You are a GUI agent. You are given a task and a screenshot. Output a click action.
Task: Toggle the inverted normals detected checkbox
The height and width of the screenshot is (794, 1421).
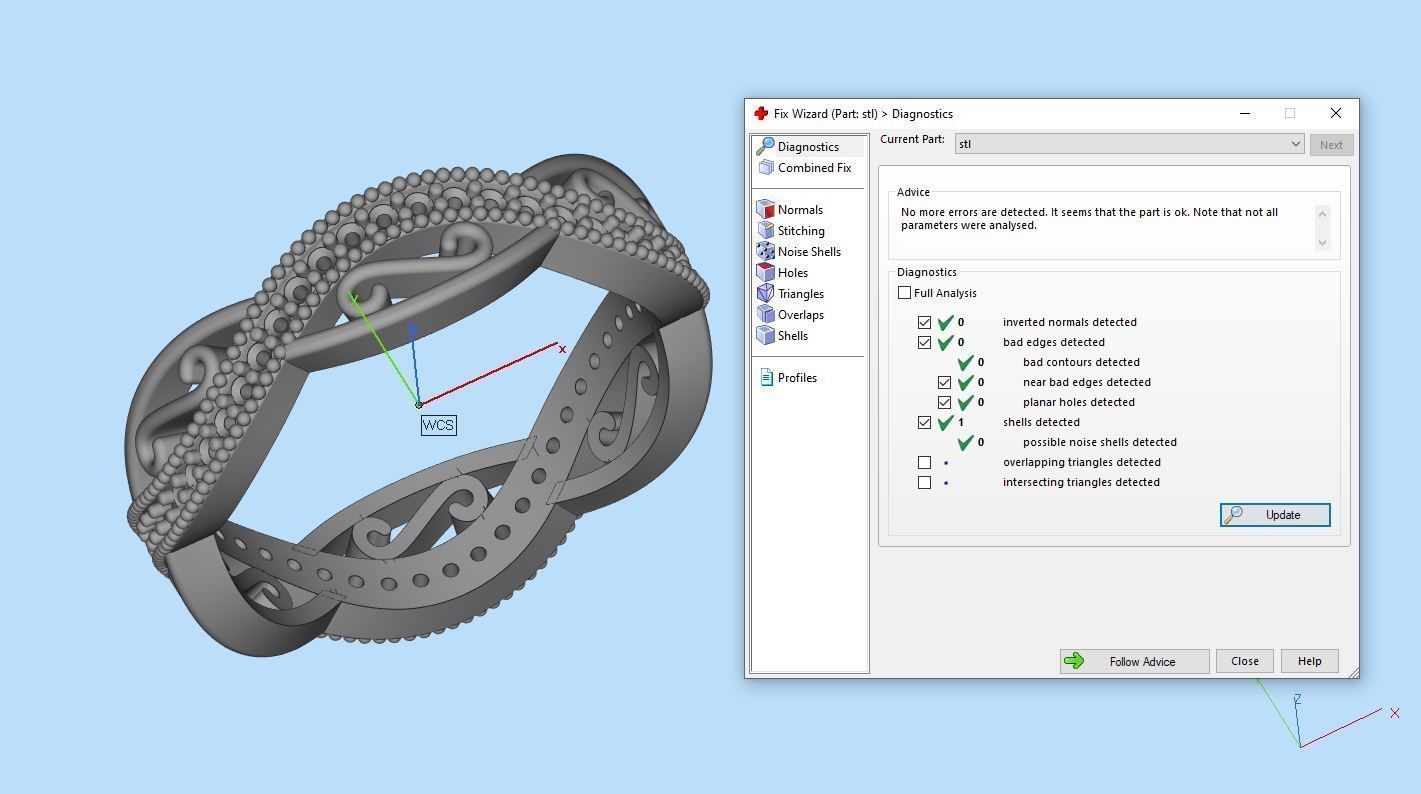click(925, 323)
